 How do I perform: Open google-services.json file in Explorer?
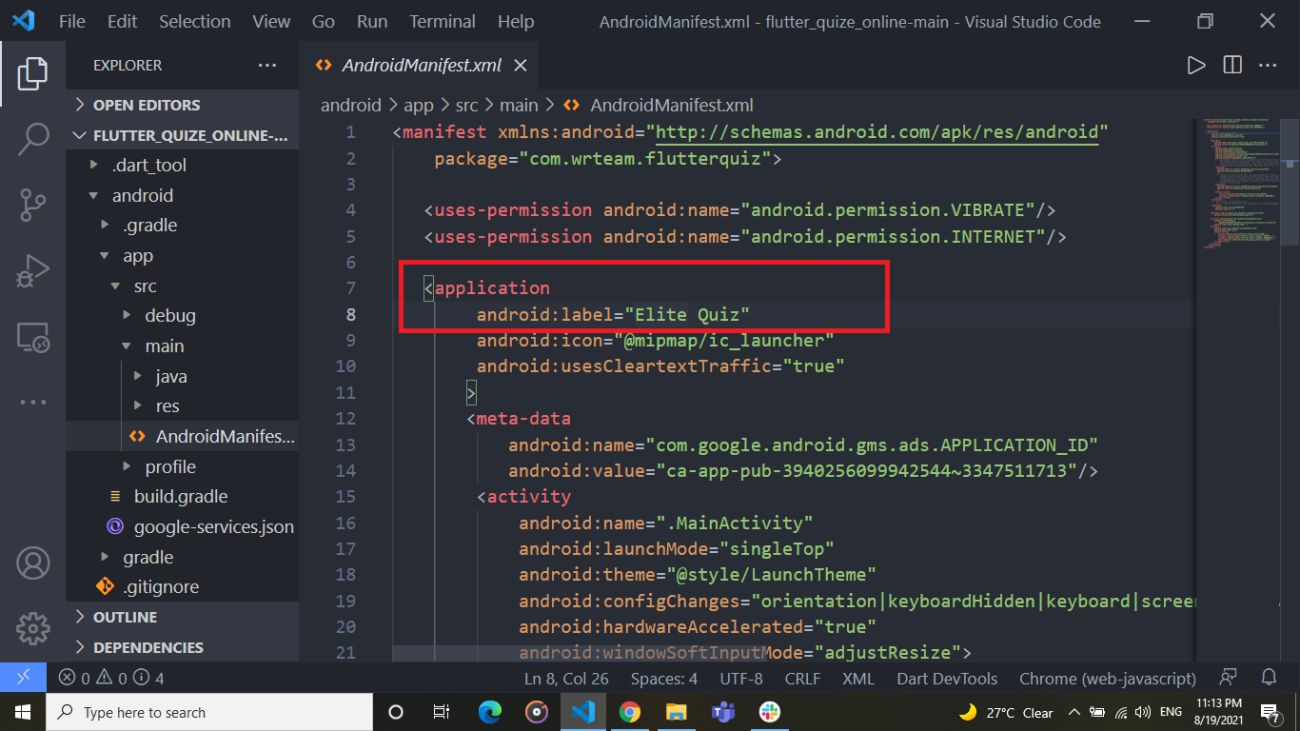point(213,526)
